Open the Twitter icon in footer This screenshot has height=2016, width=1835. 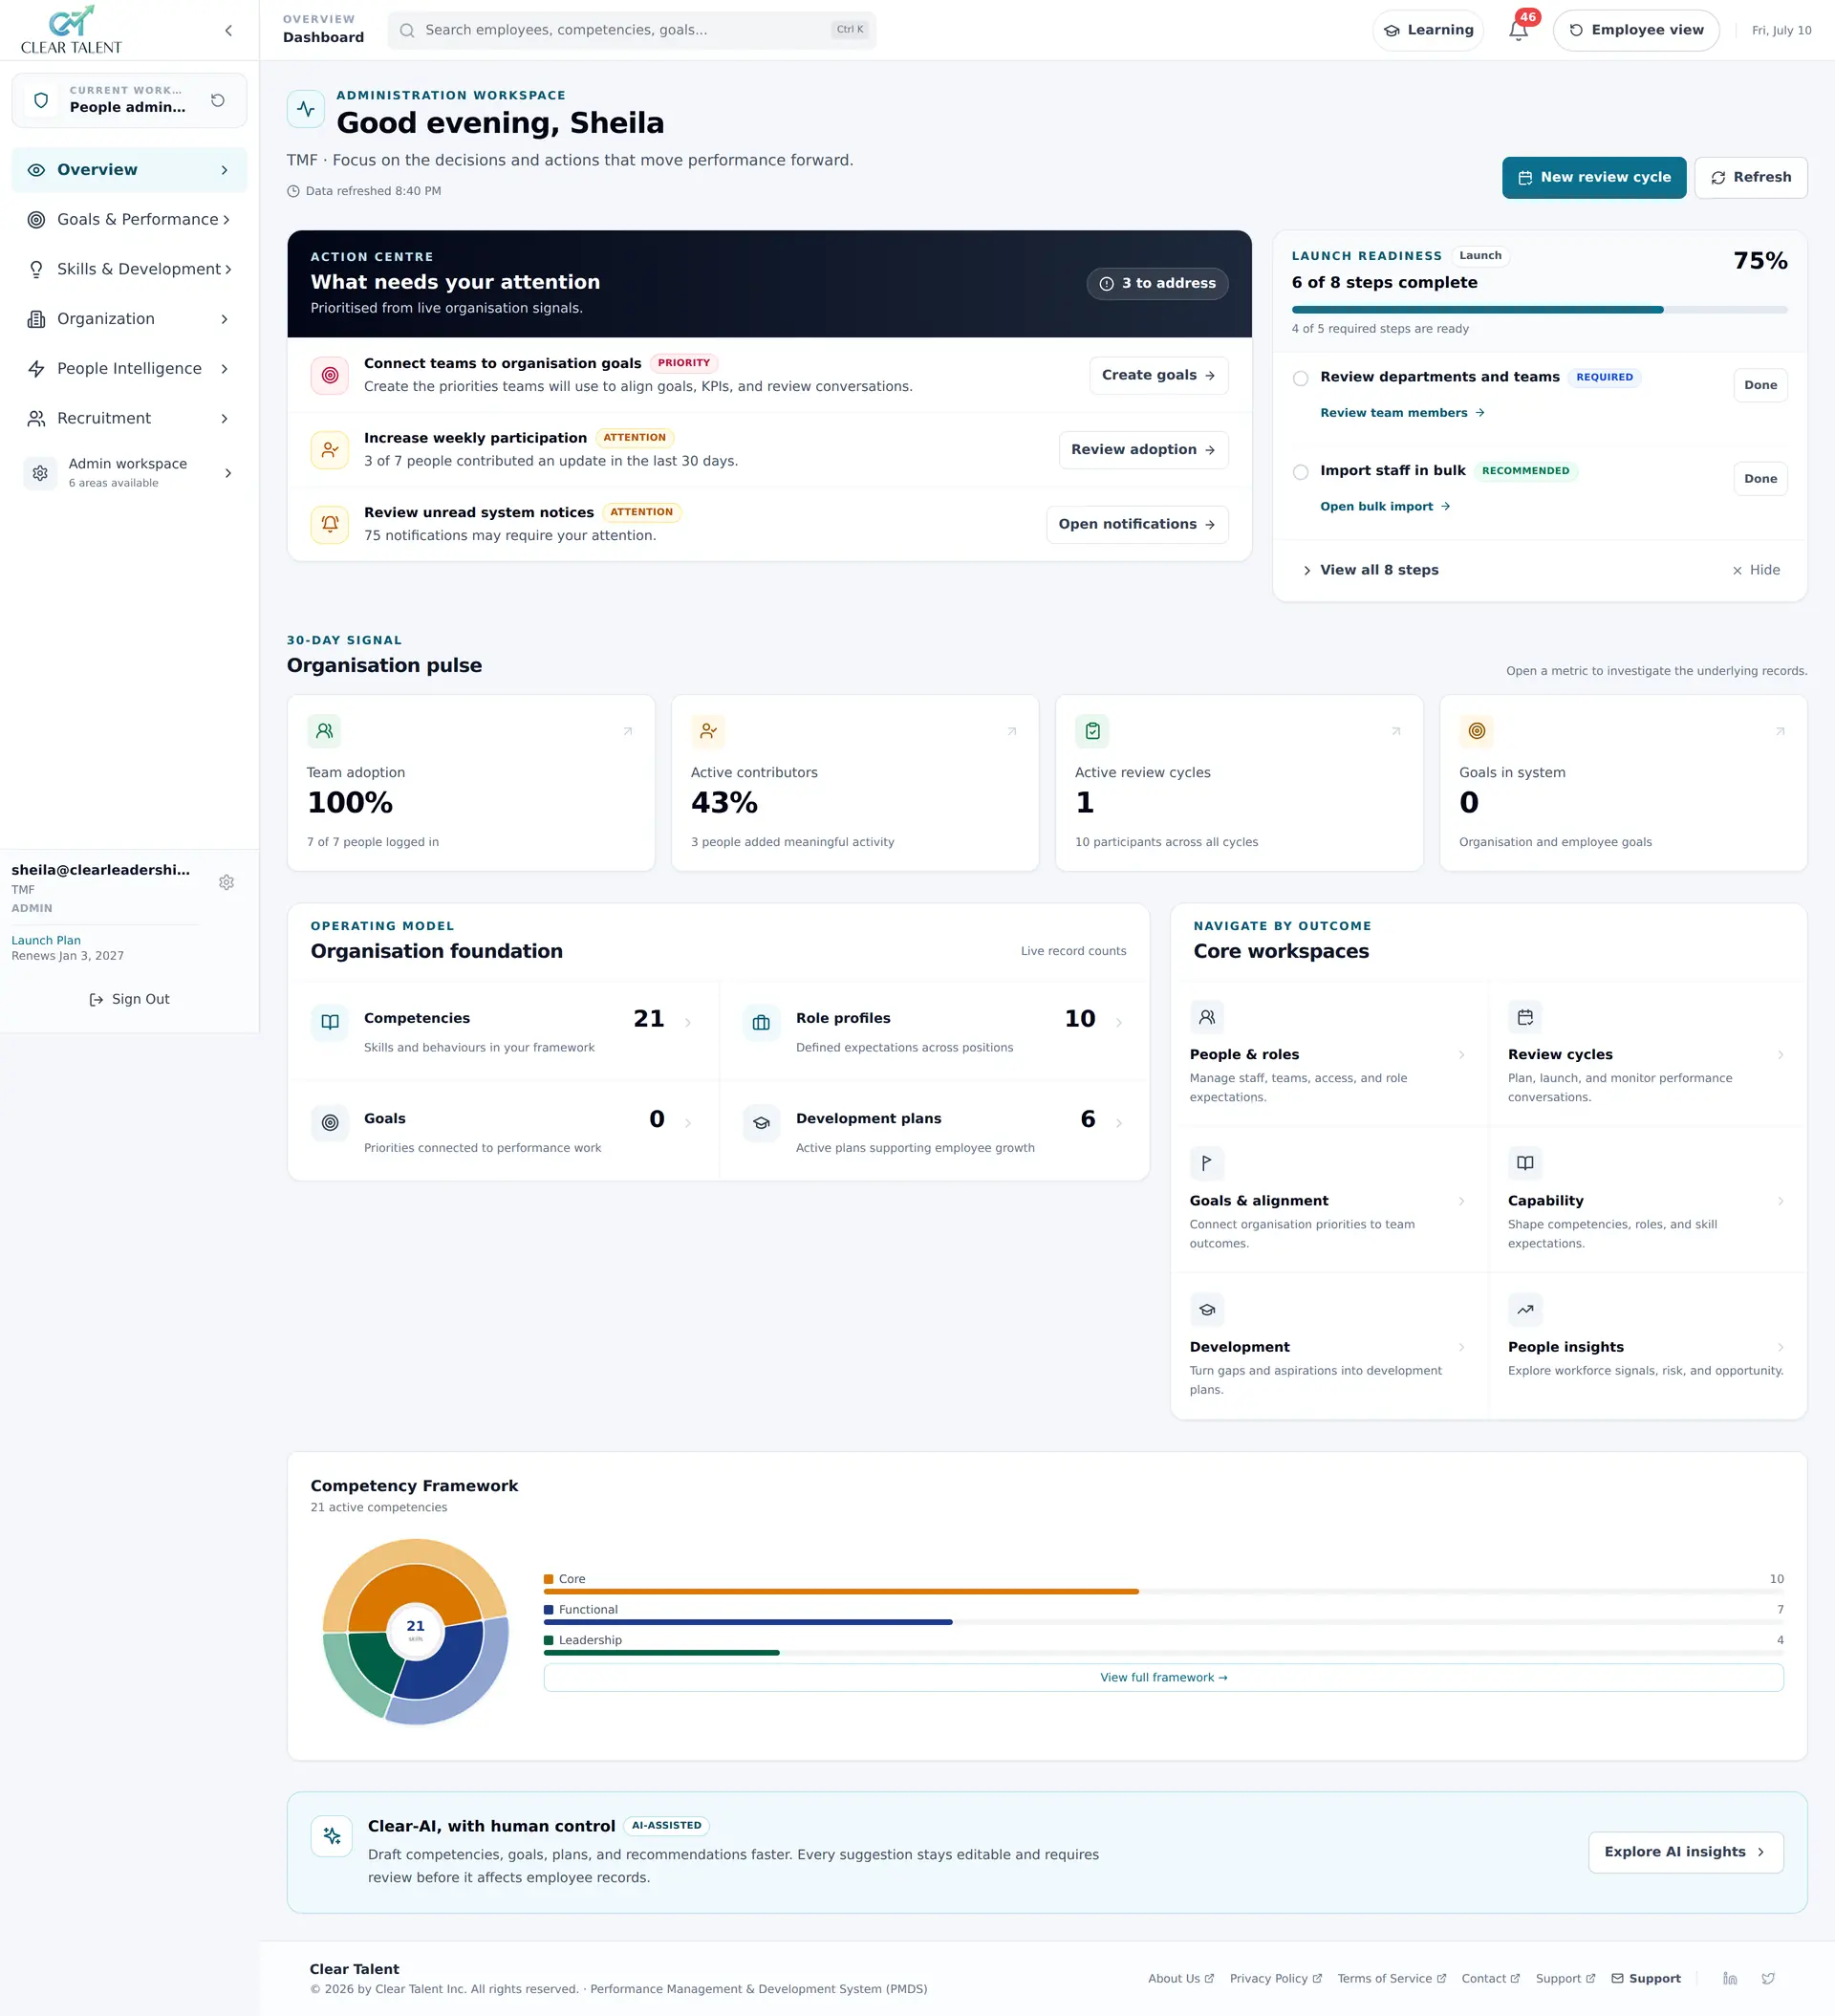pyautogui.click(x=1768, y=1978)
